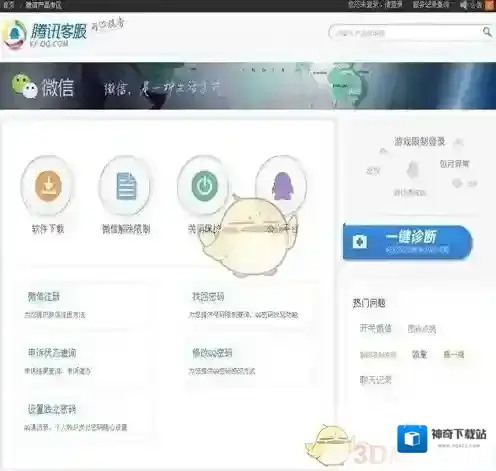Open the blue document 微信解除限制 icon
The height and width of the screenshot is (471, 496).
pyautogui.click(x=126, y=186)
